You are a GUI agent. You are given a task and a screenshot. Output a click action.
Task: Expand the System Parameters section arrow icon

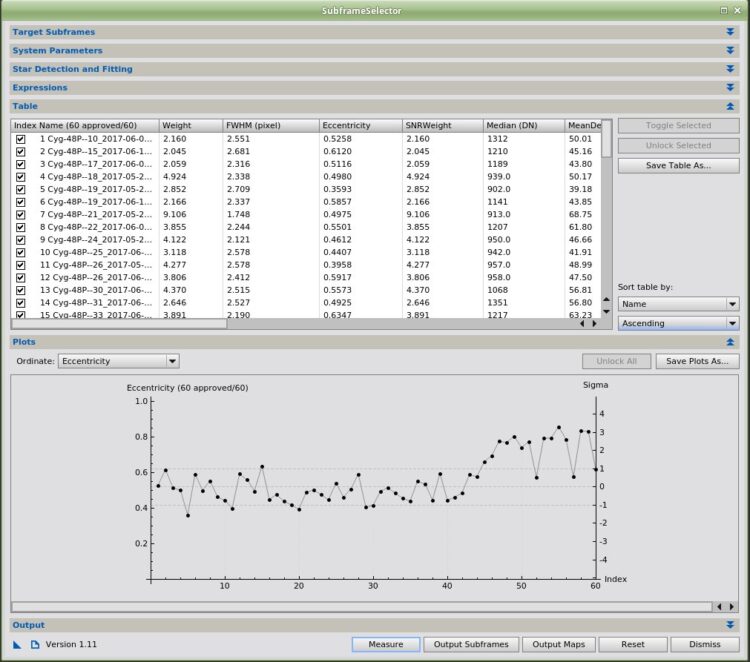[x=730, y=51]
